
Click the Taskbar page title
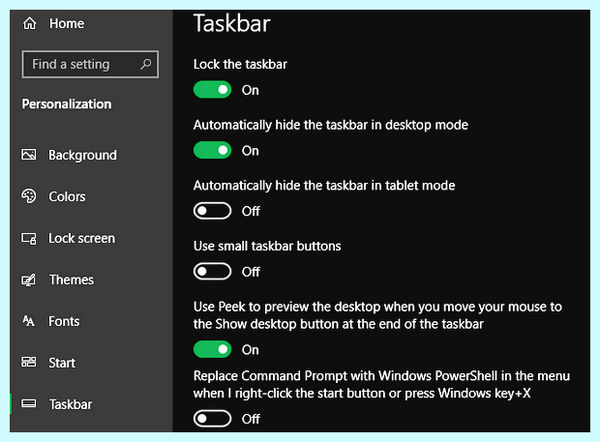(x=232, y=23)
